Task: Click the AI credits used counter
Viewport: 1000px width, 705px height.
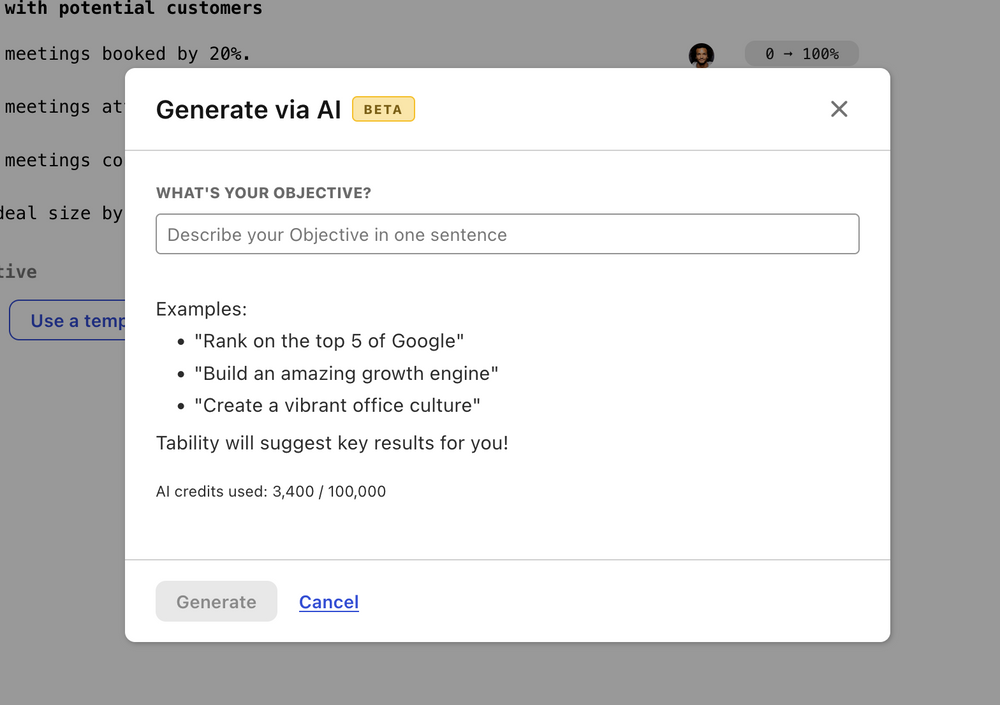Action: pyautogui.click(x=270, y=491)
